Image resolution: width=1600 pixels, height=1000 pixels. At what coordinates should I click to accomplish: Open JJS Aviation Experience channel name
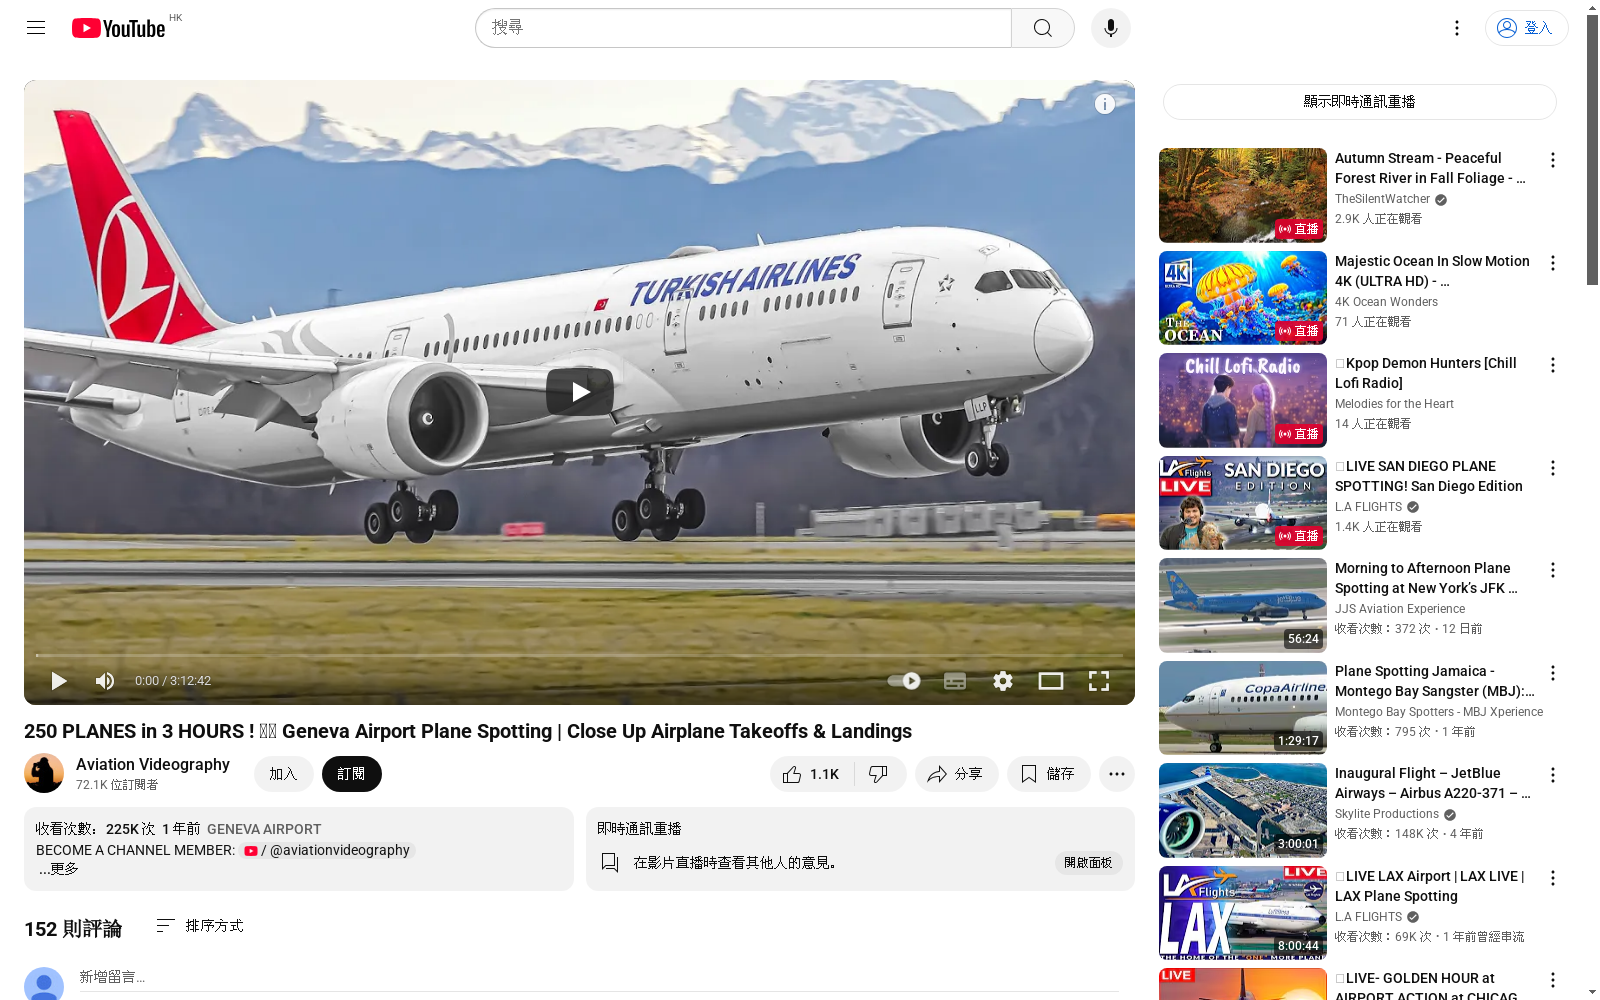1400,609
